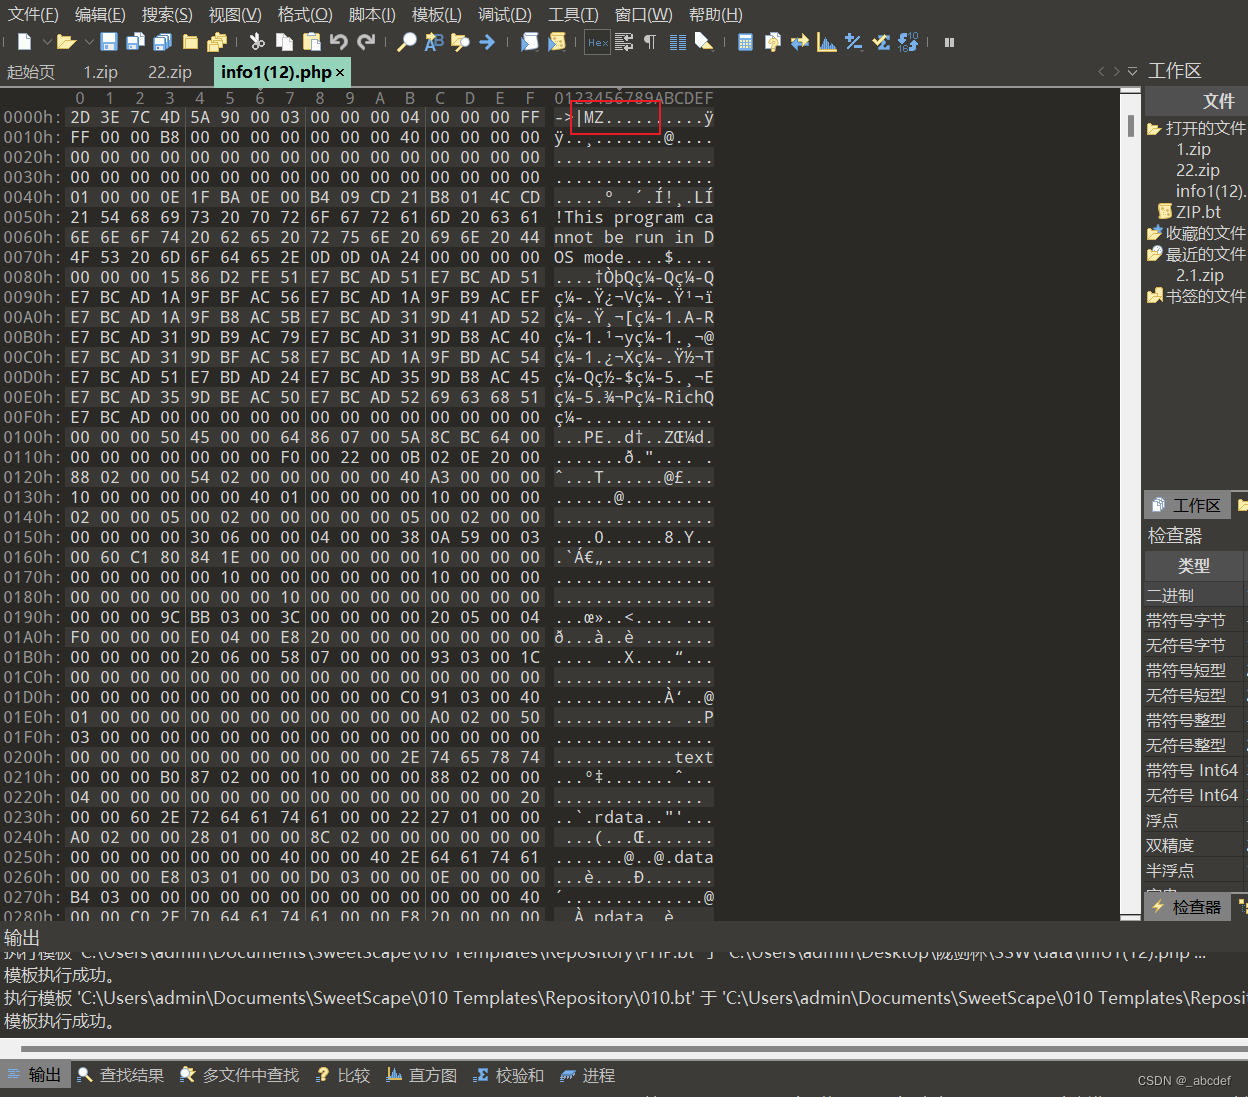
Task: Close the info1(12).php tab
Action: tap(340, 72)
